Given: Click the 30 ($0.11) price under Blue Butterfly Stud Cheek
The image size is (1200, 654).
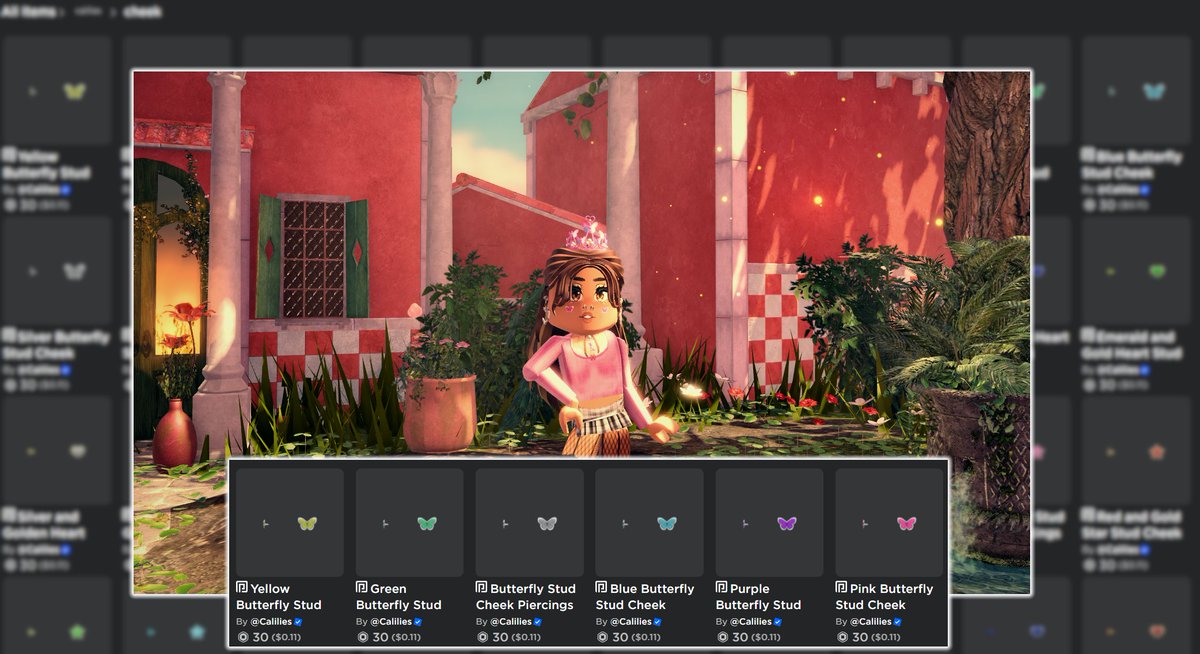Looking at the screenshot, I should coord(637,637).
